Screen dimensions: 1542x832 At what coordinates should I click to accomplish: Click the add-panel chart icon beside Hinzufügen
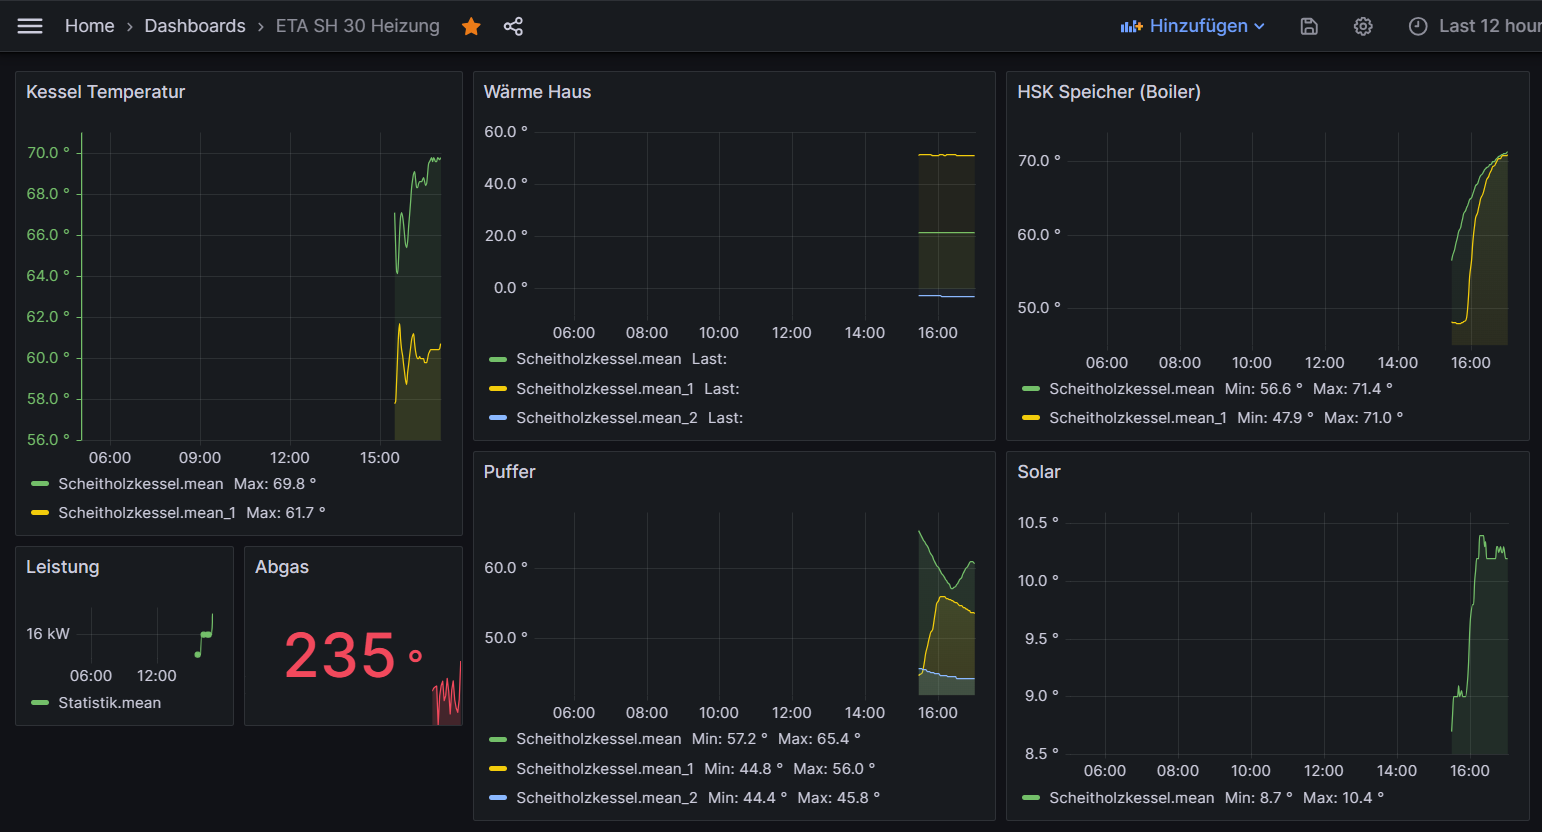point(1131,27)
